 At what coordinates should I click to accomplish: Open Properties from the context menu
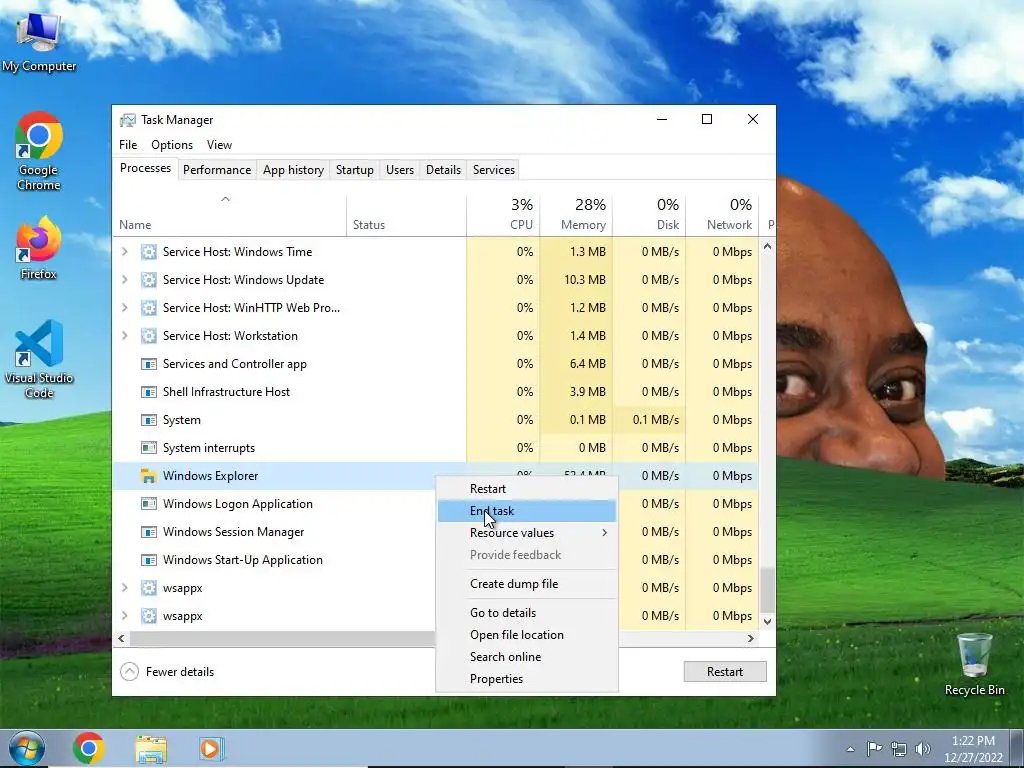pos(527,679)
